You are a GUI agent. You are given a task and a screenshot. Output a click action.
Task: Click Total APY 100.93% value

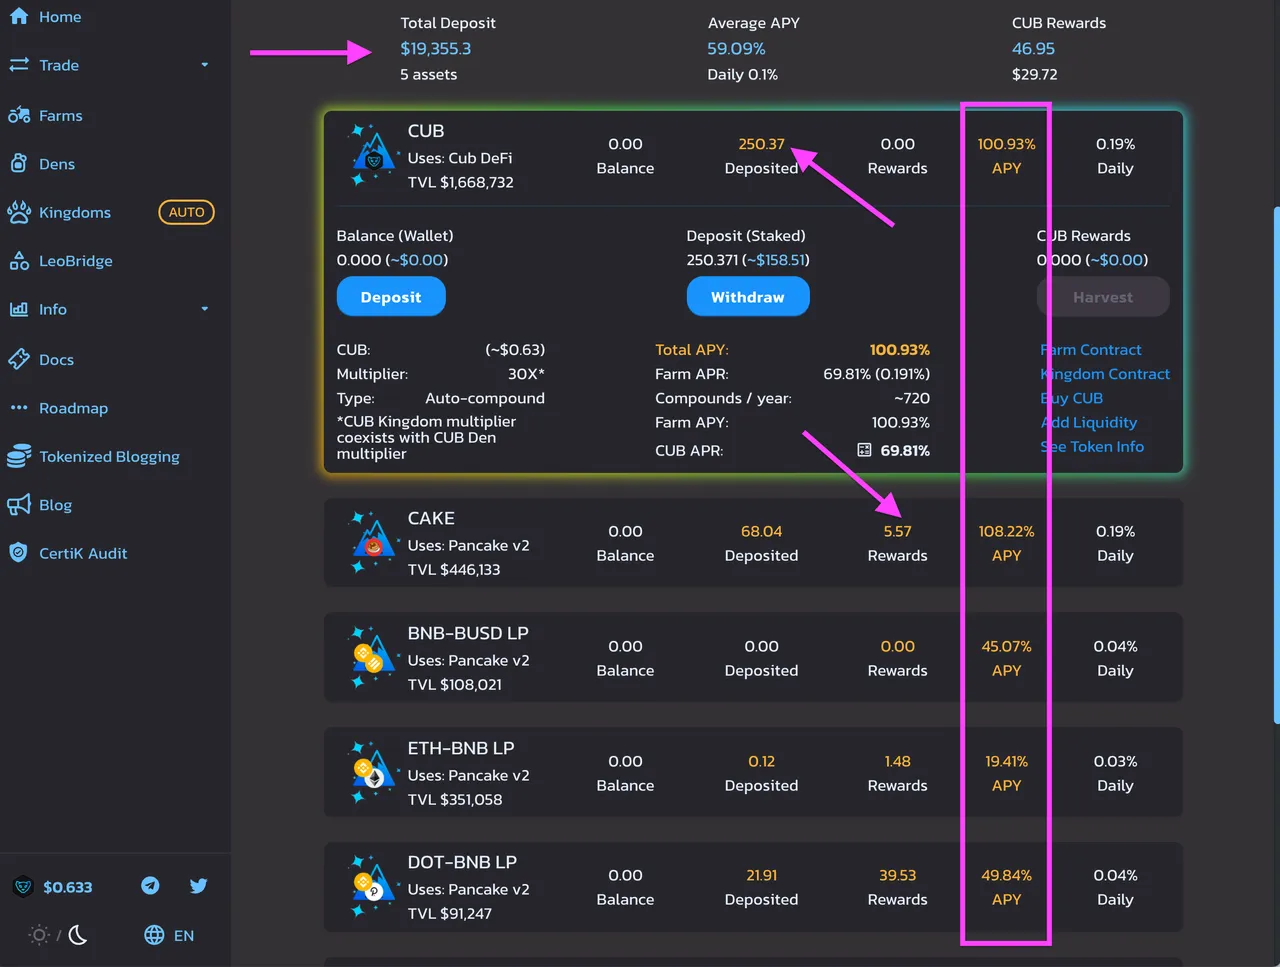click(900, 350)
